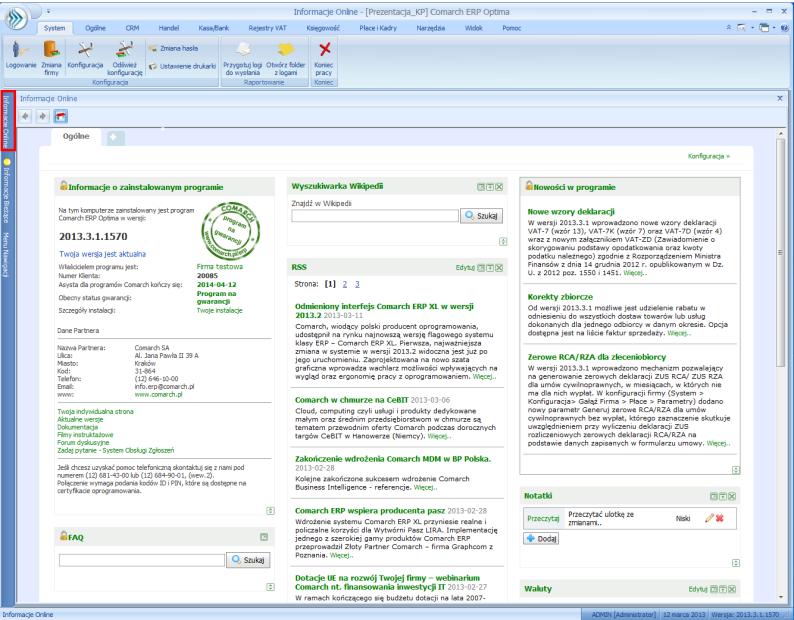Select Zmiana hasła in the ribbon

(174, 49)
